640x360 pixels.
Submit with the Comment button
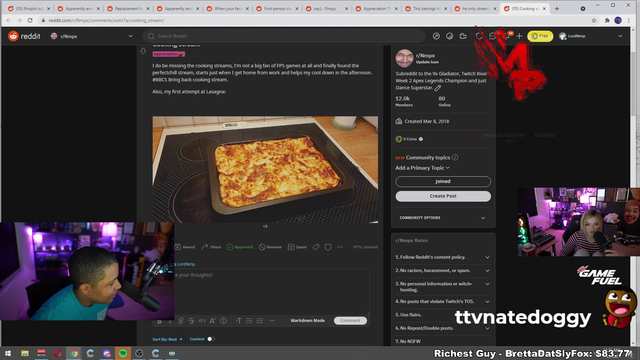(350, 321)
